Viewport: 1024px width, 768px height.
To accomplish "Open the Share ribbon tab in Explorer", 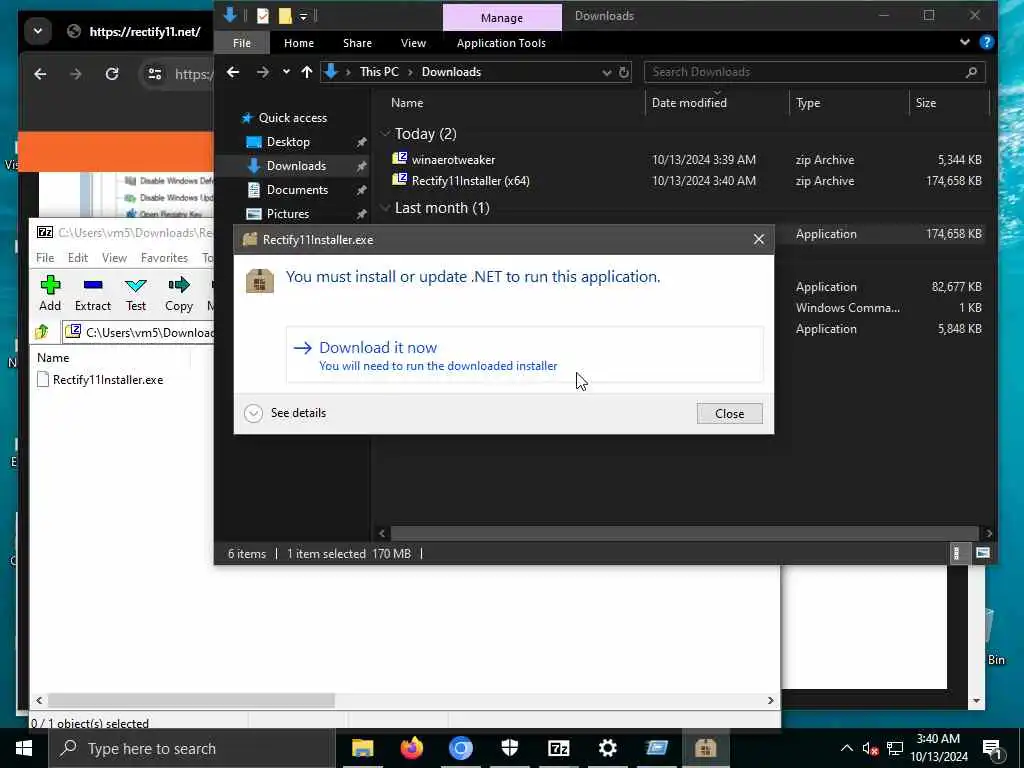I will [357, 43].
